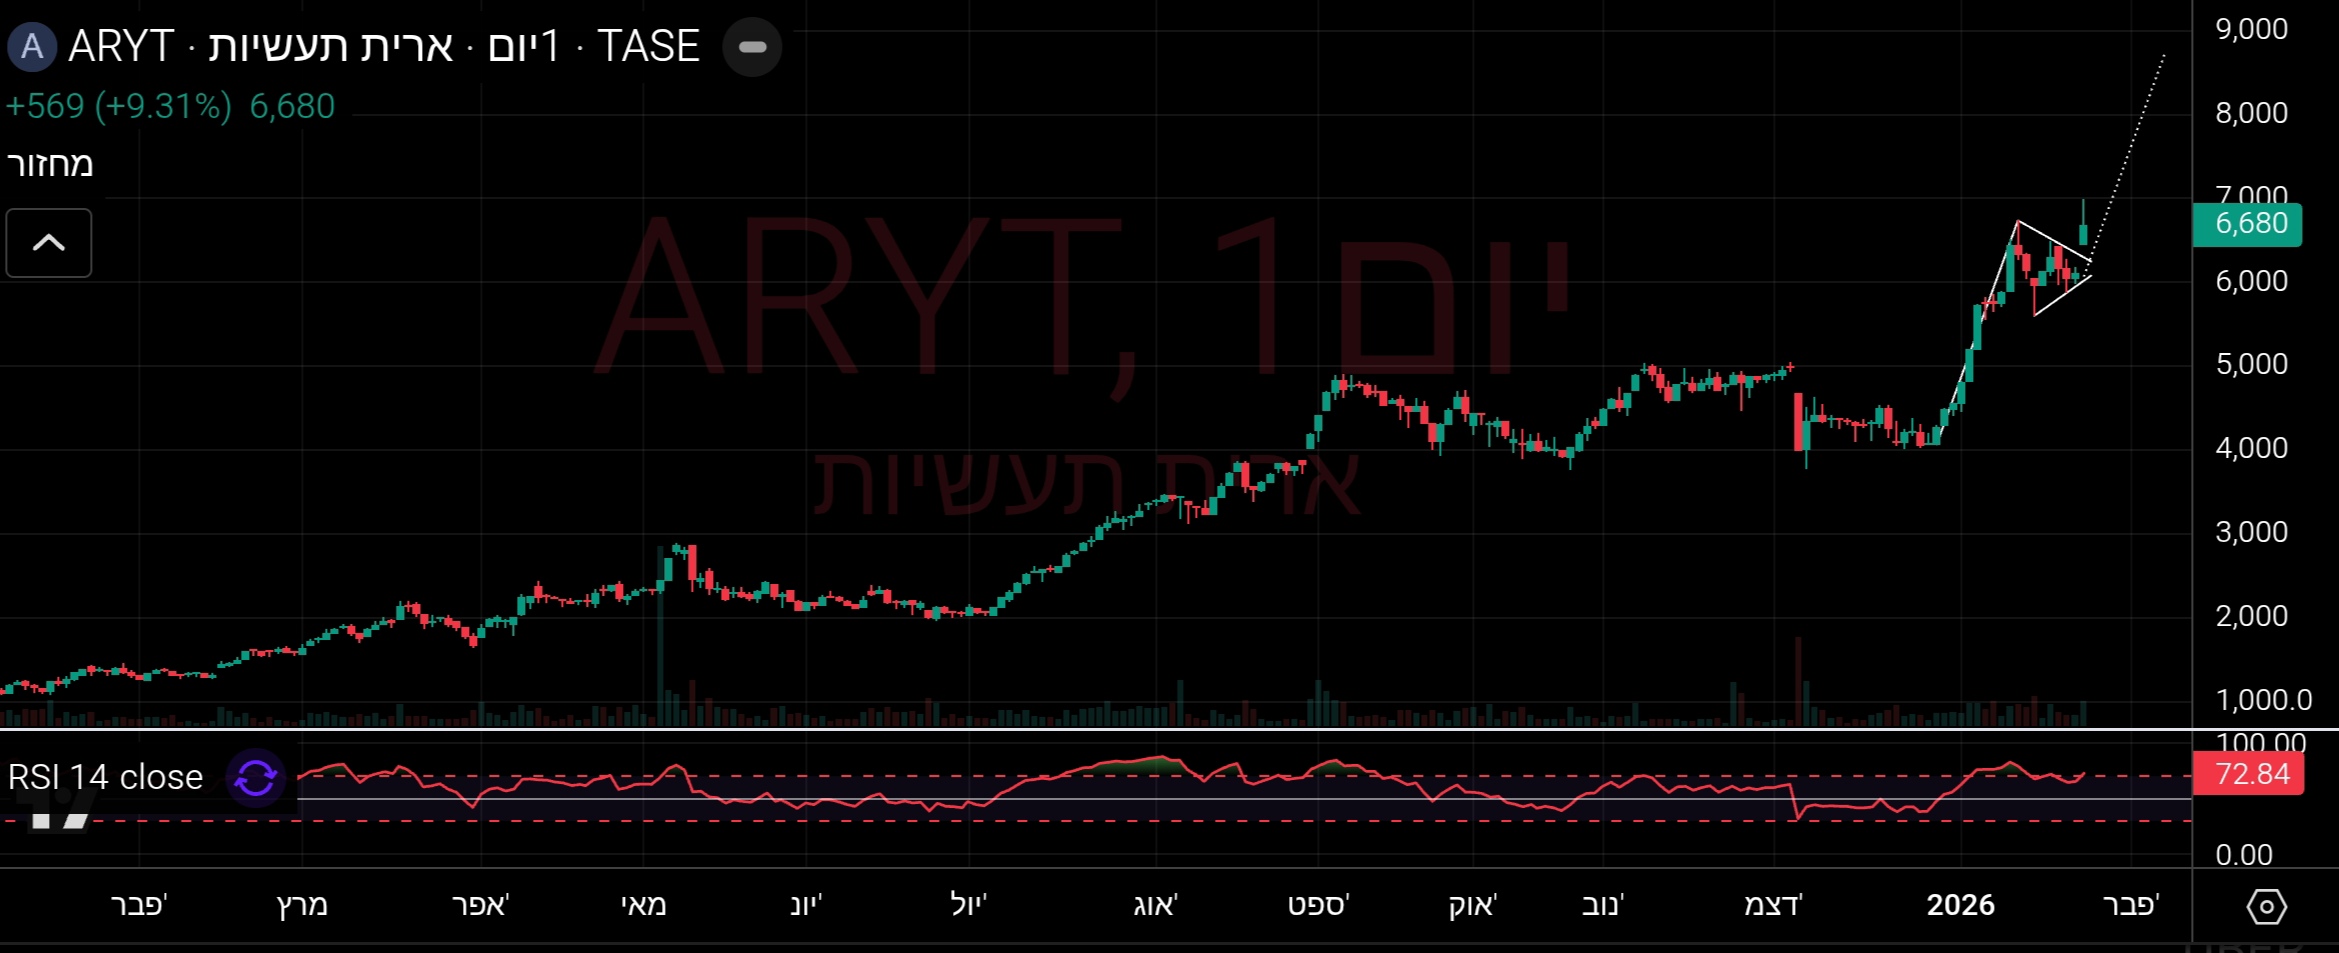Screen dimensions: 2339x953
Task: Select the 2026 time axis label
Action: click(1960, 905)
